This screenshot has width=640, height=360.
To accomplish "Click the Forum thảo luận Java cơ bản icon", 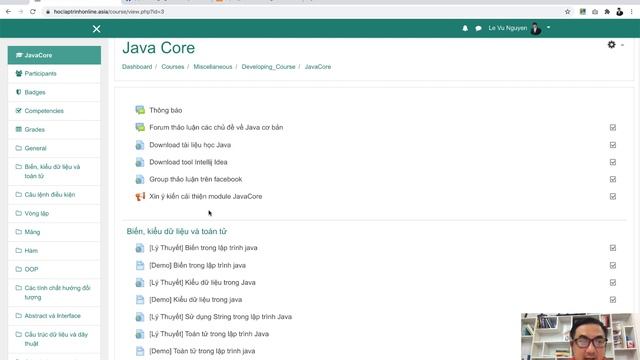I will pyautogui.click(x=140, y=127).
